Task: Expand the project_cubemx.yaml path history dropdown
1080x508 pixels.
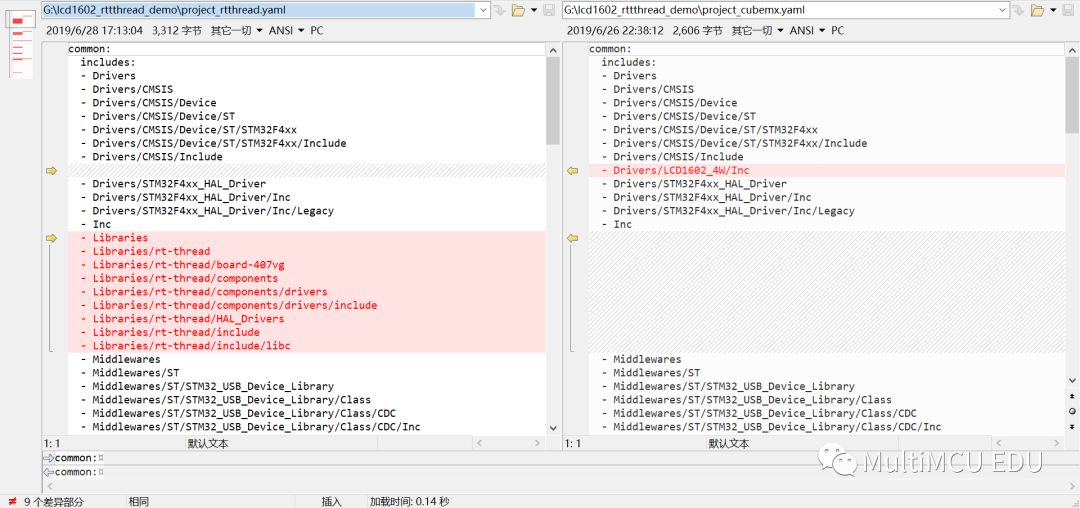Action: tap(1004, 10)
